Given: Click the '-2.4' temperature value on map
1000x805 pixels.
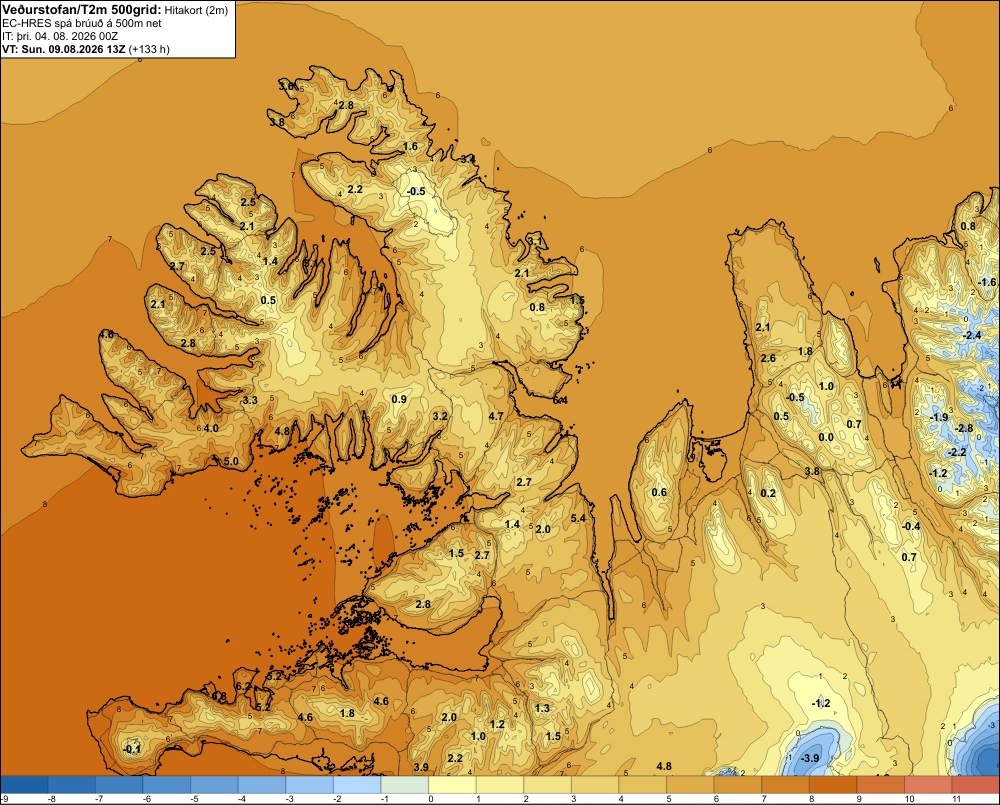Looking at the screenshot, I should tap(972, 335).
